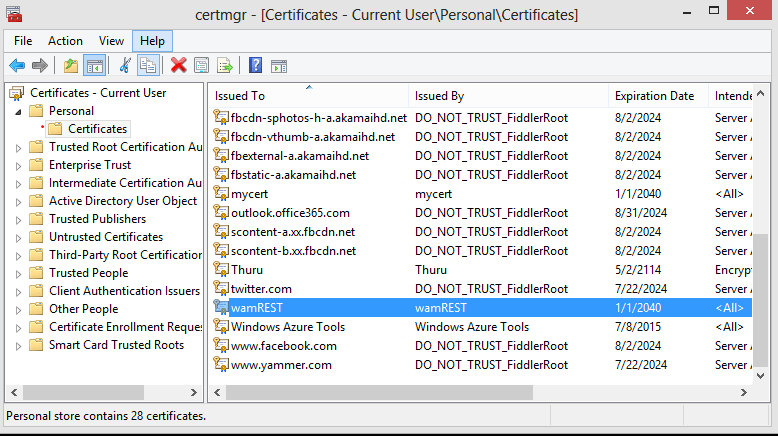
Task: Click the Export List toolbar icon
Action: pos(225,66)
